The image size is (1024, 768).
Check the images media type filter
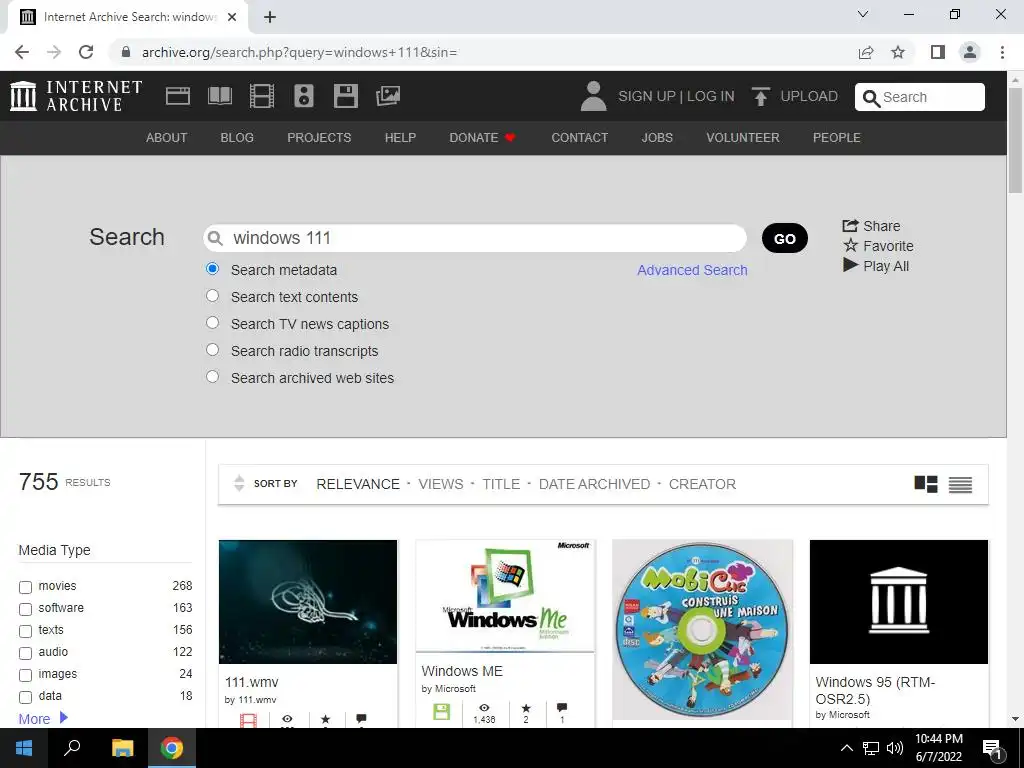(25, 675)
